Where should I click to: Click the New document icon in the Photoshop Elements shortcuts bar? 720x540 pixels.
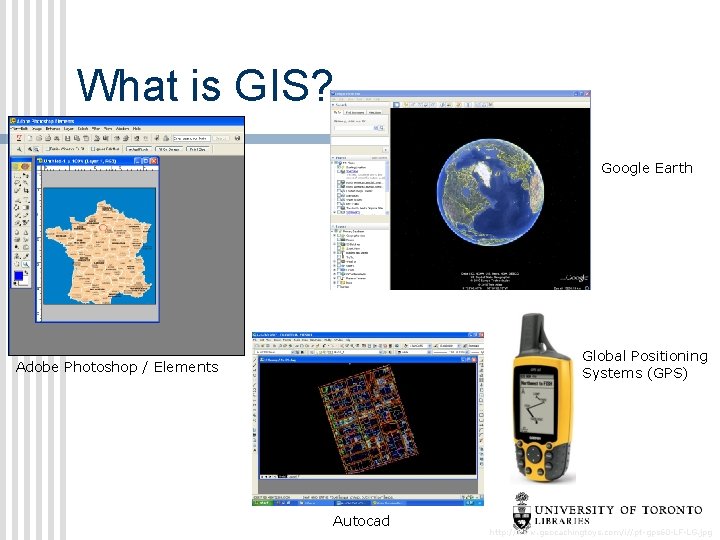tap(30, 138)
